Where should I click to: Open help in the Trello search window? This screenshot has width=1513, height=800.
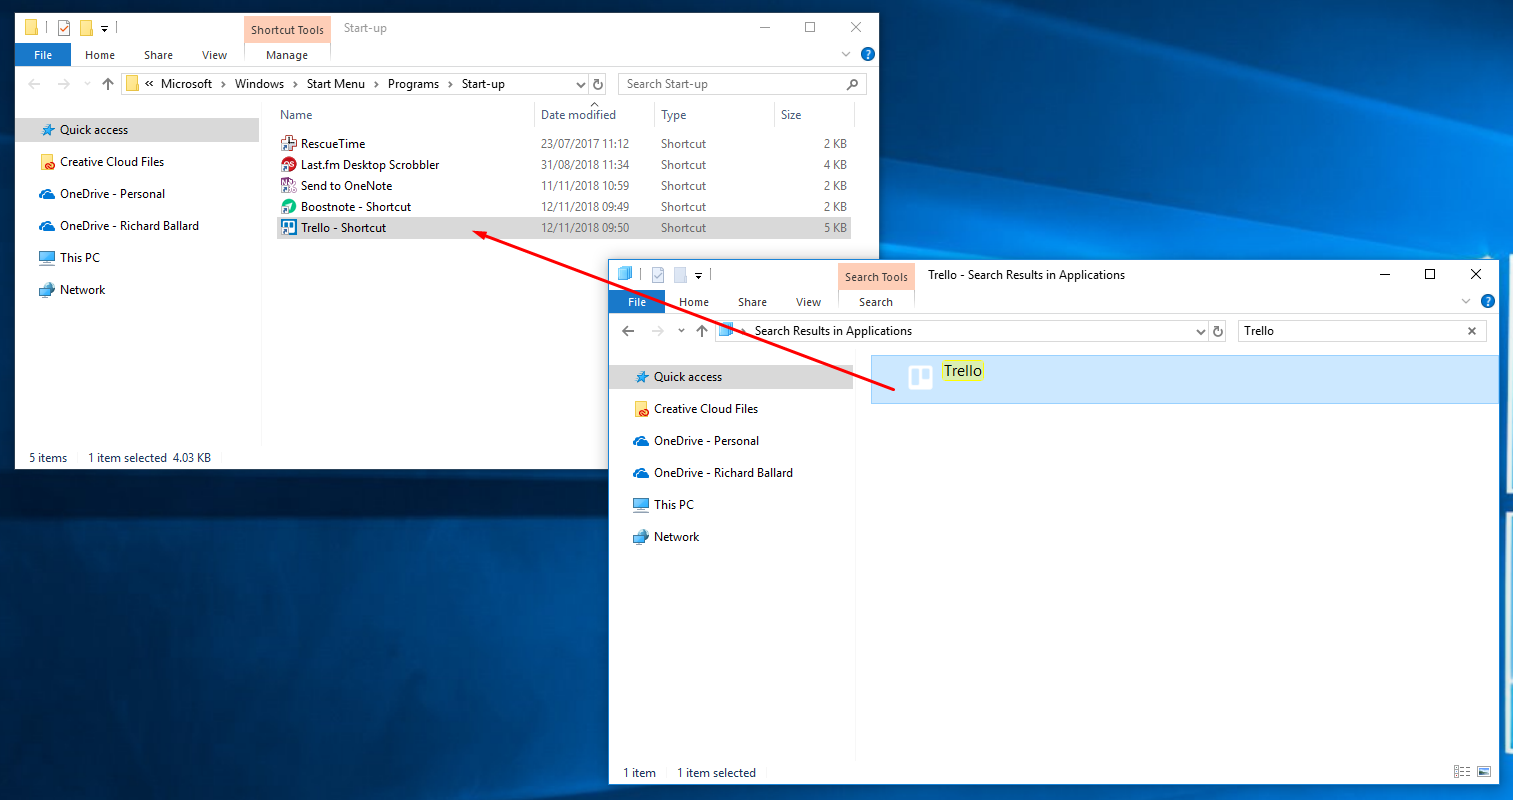tap(1488, 301)
